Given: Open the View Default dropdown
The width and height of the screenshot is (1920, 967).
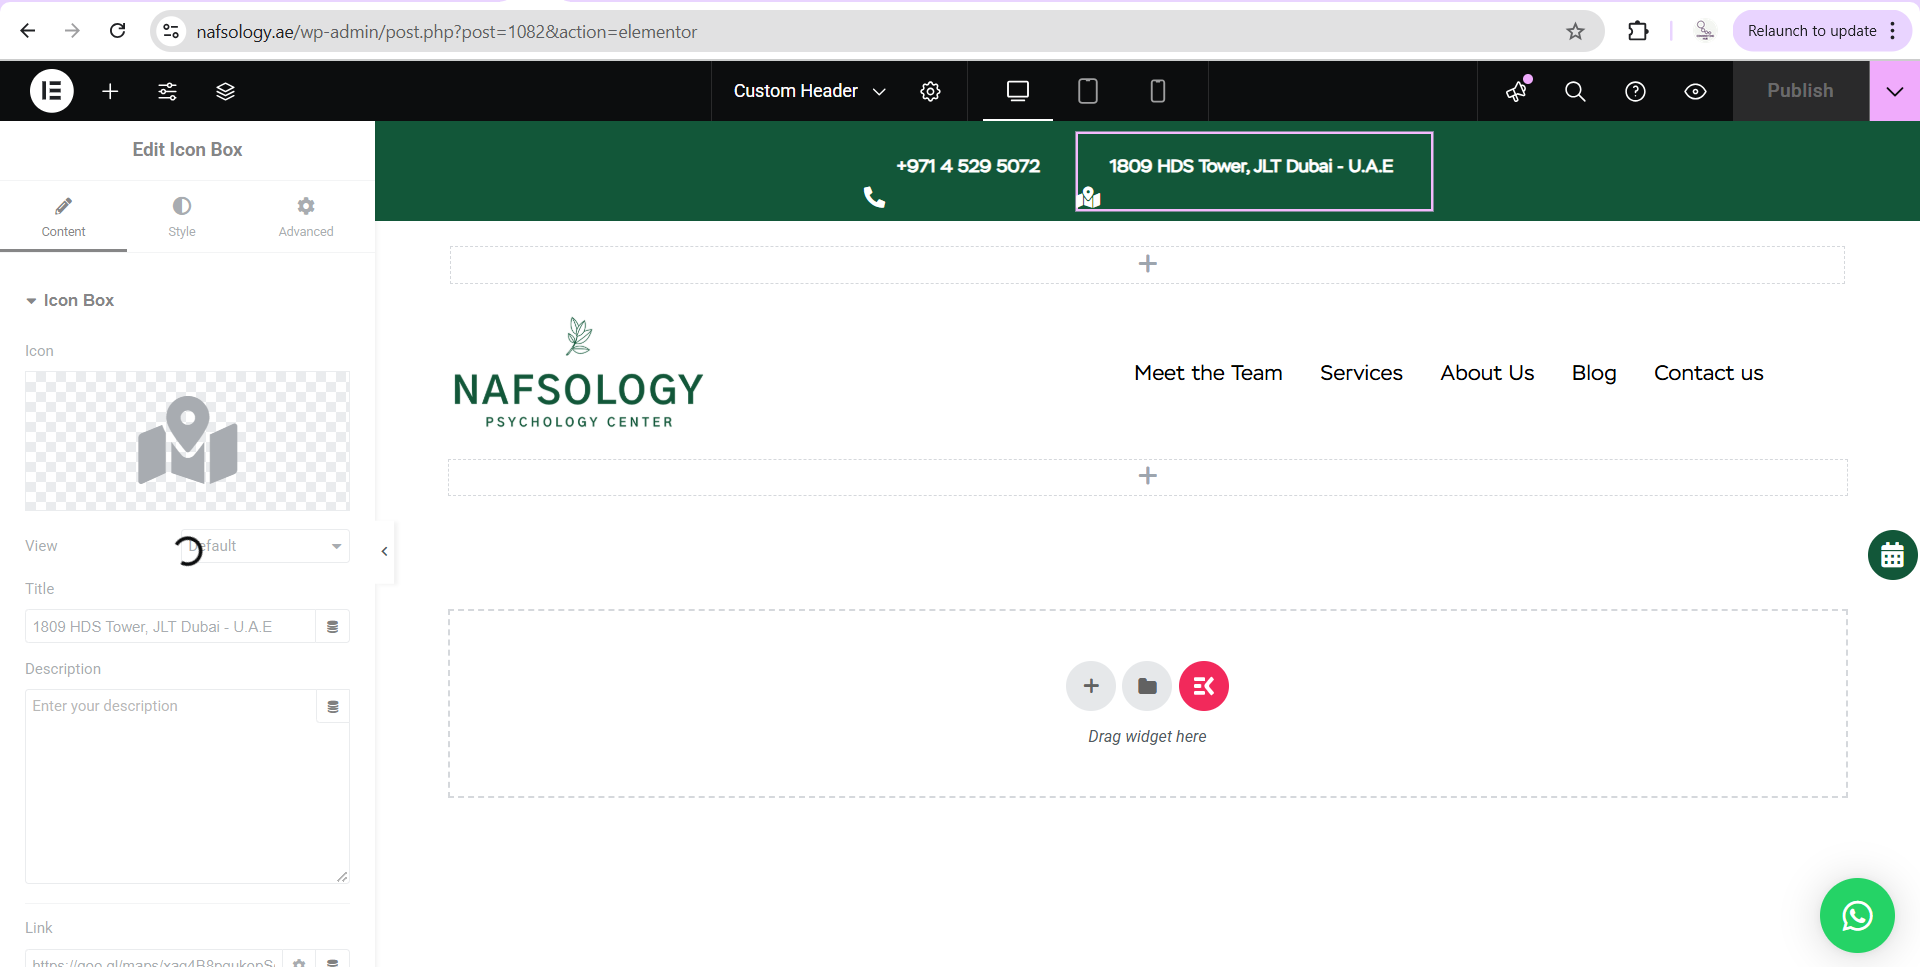Looking at the screenshot, I should (x=264, y=546).
